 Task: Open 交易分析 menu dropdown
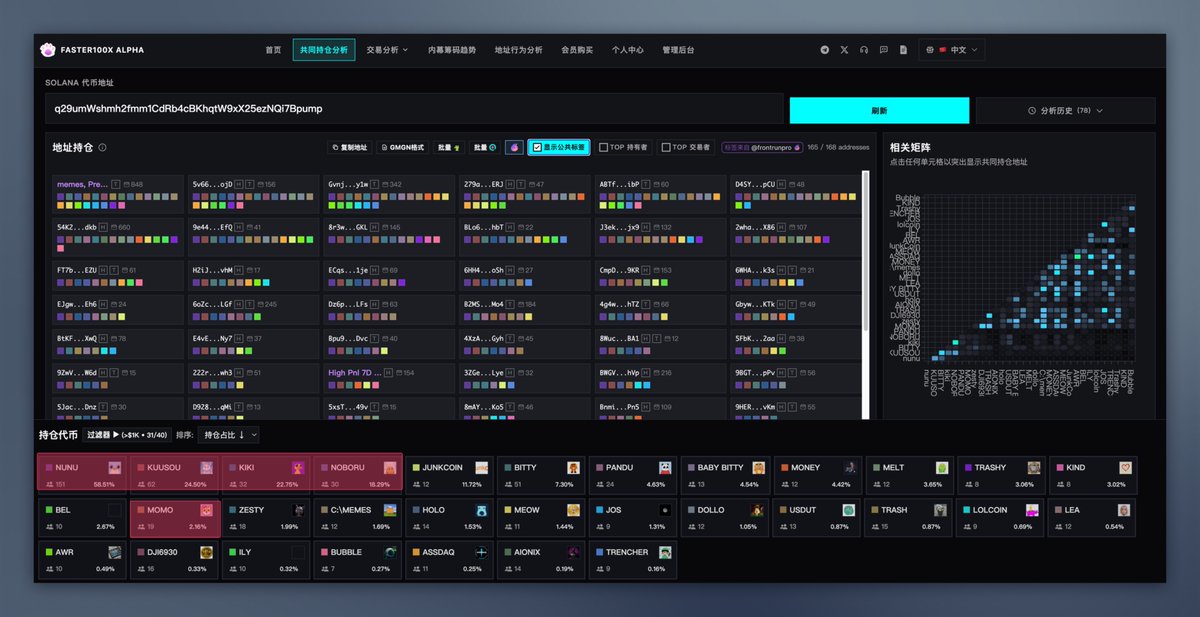pyautogui.click(x=387, y=49)
